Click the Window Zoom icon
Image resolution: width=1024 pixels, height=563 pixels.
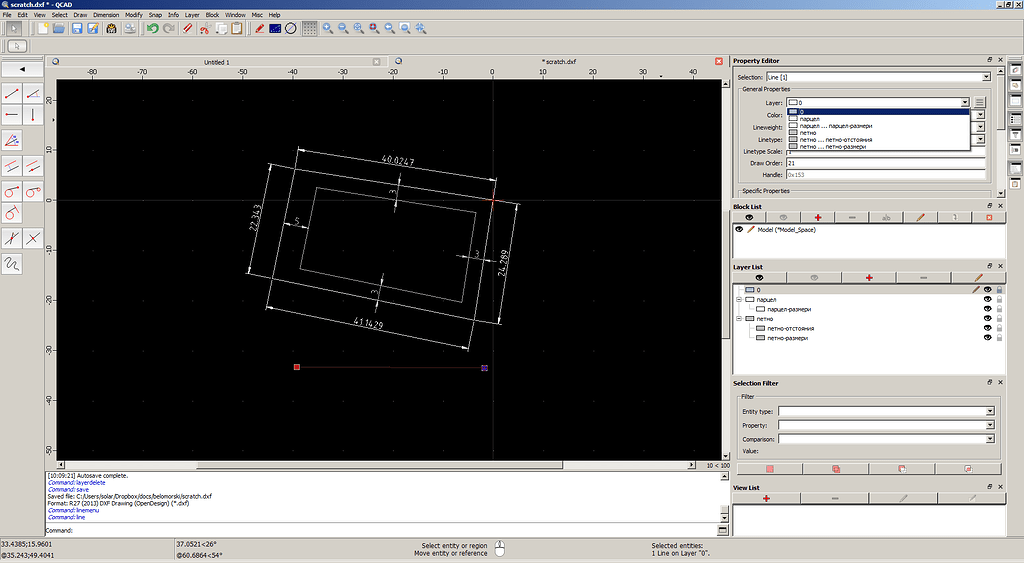[405, 28]
